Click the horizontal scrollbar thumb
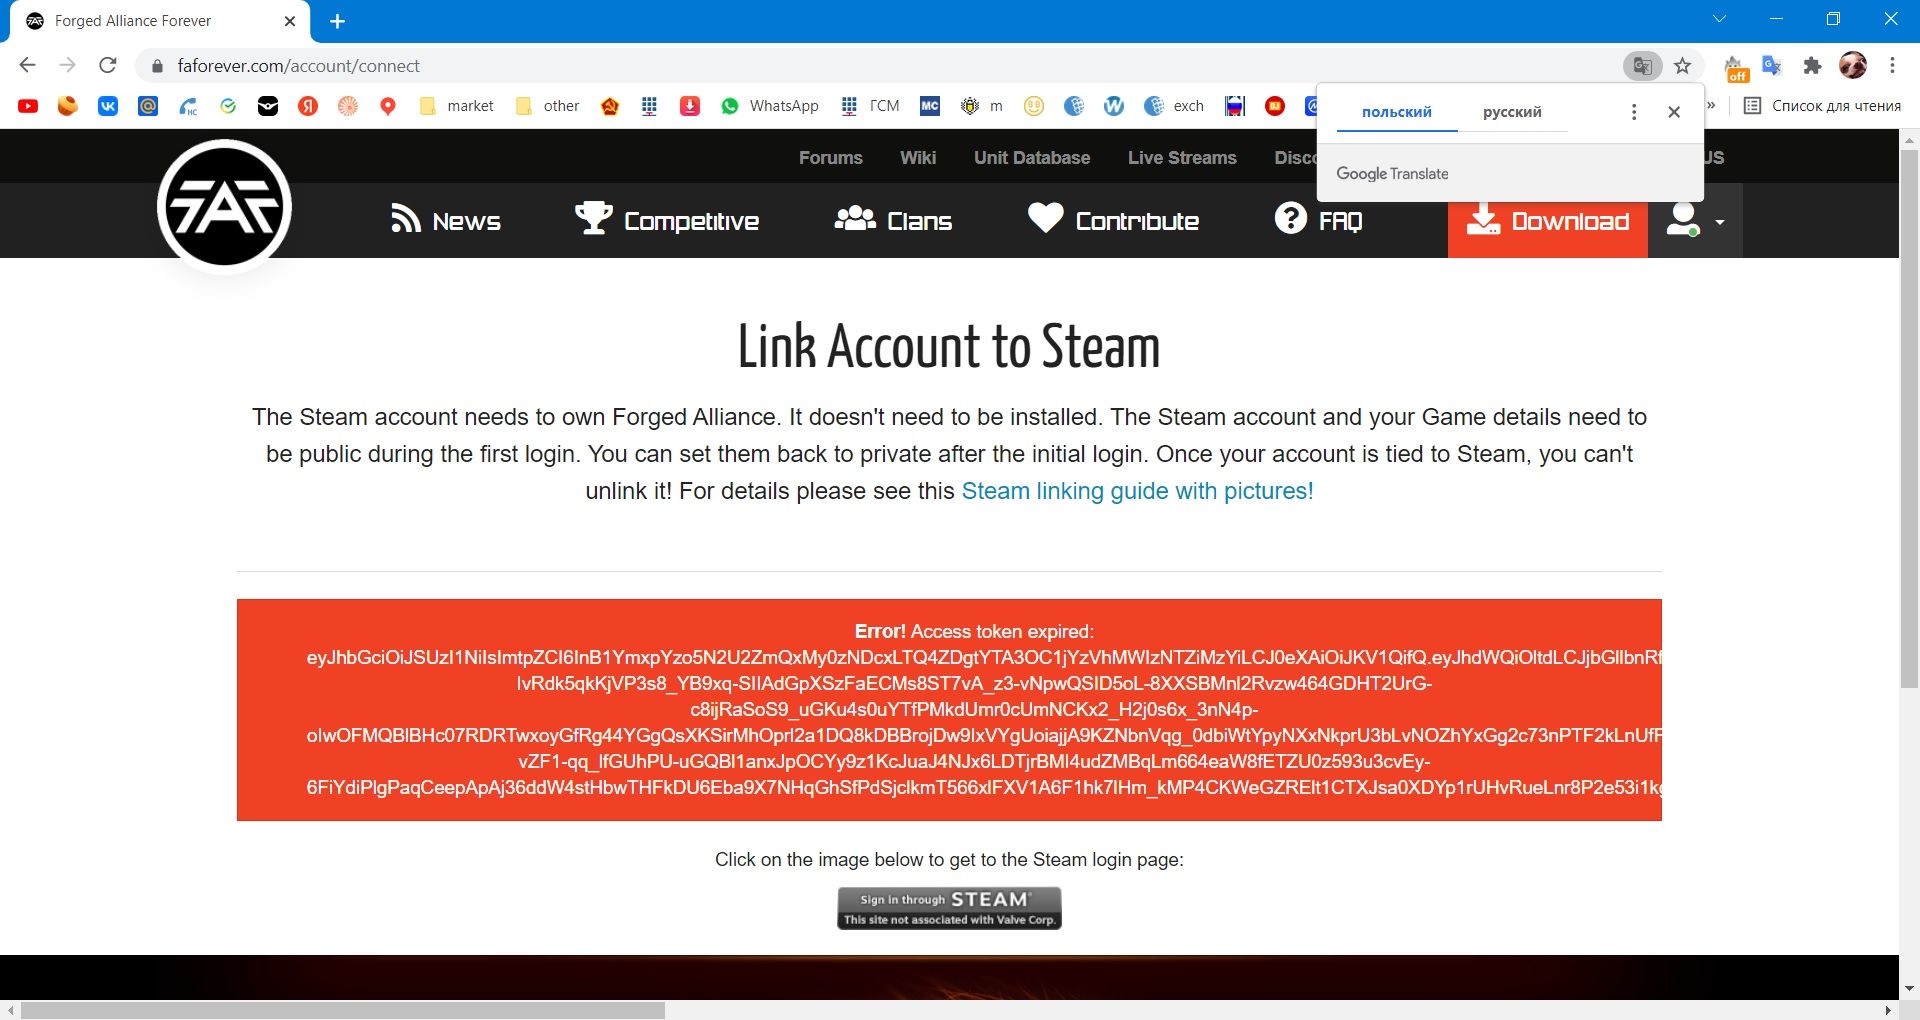Screen dimensions: 1920x1020 pyautogui.click(x=343, y=1011)
